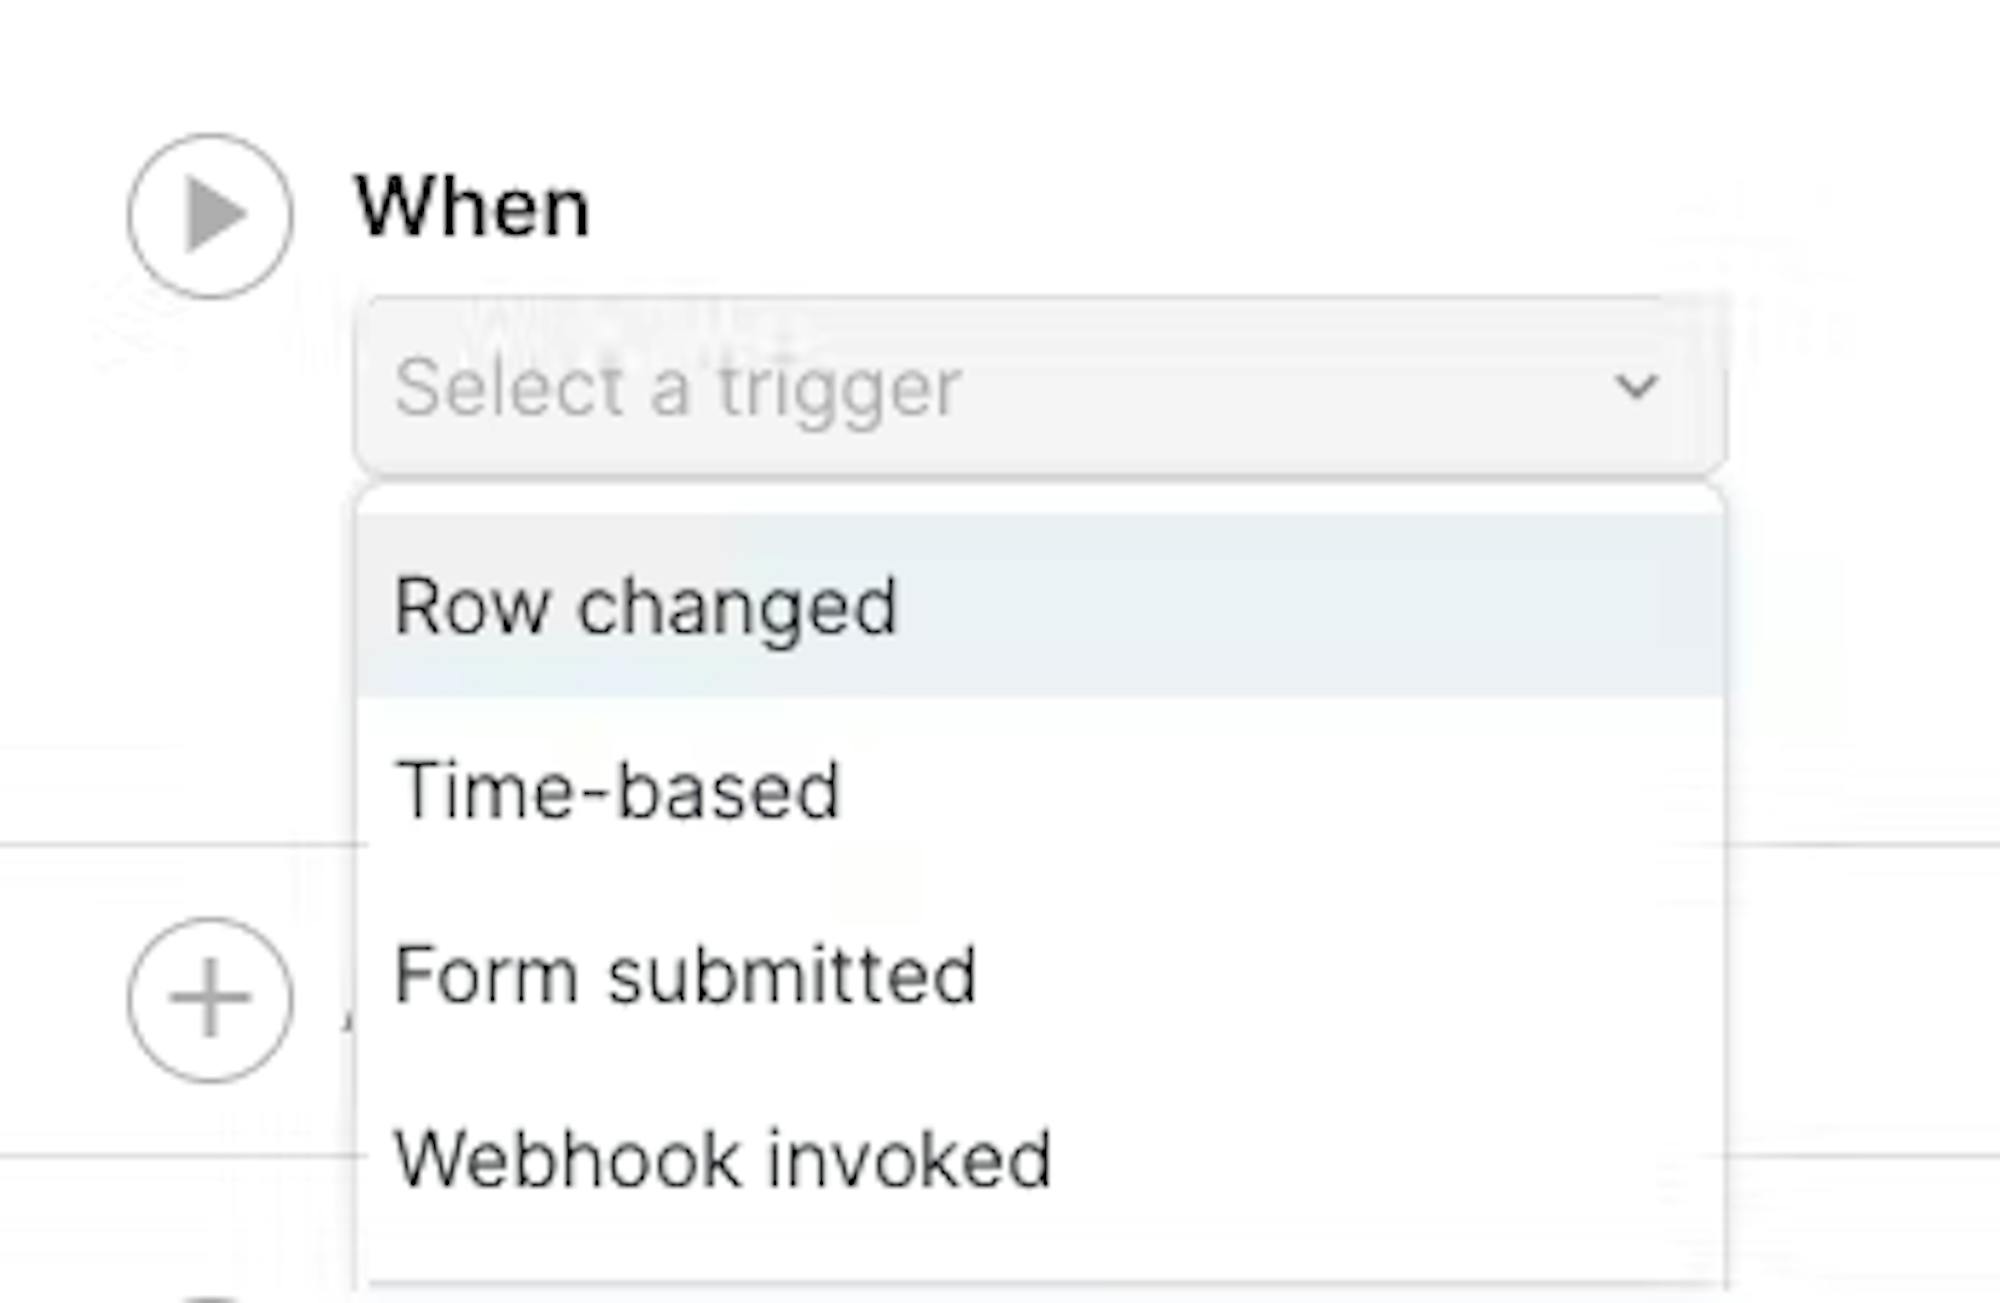Choose Row changed from trigger list

1040,606
